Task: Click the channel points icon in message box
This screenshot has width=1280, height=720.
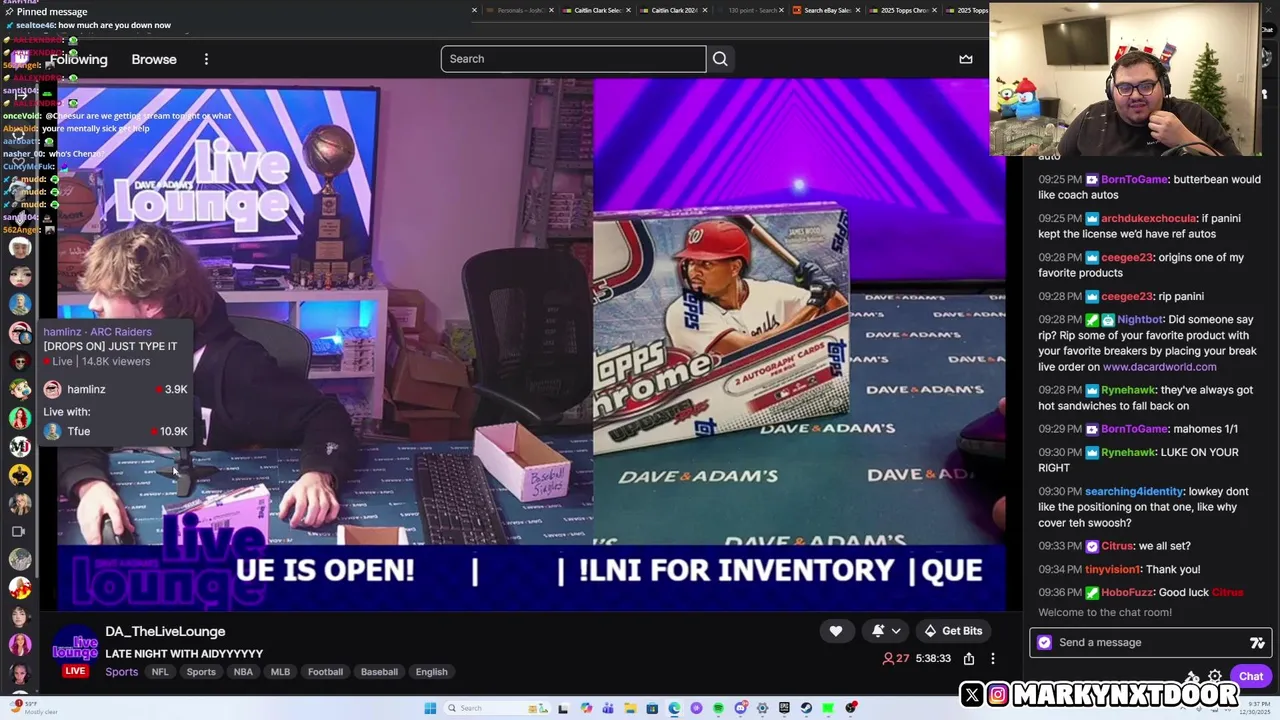Action: tap(1044, 643)
